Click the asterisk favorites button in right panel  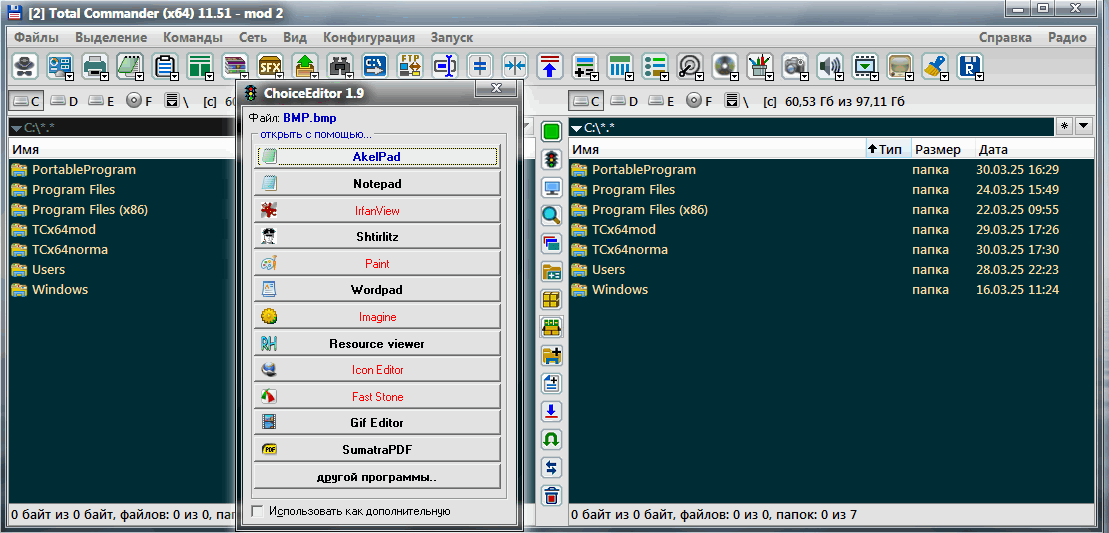1064,127
